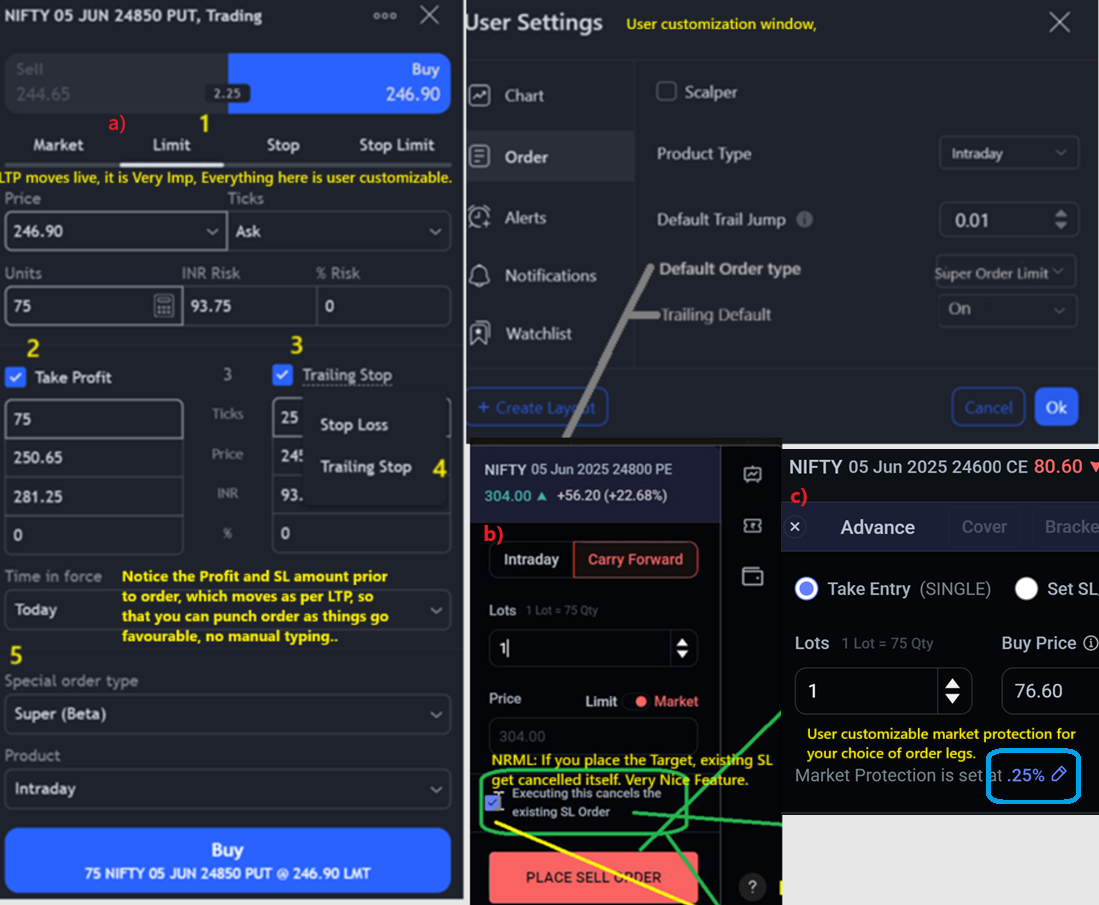1099x905 pixels.
Task: Click the info icon beside Default Trail Jump
Action: (x=805, y=219)
